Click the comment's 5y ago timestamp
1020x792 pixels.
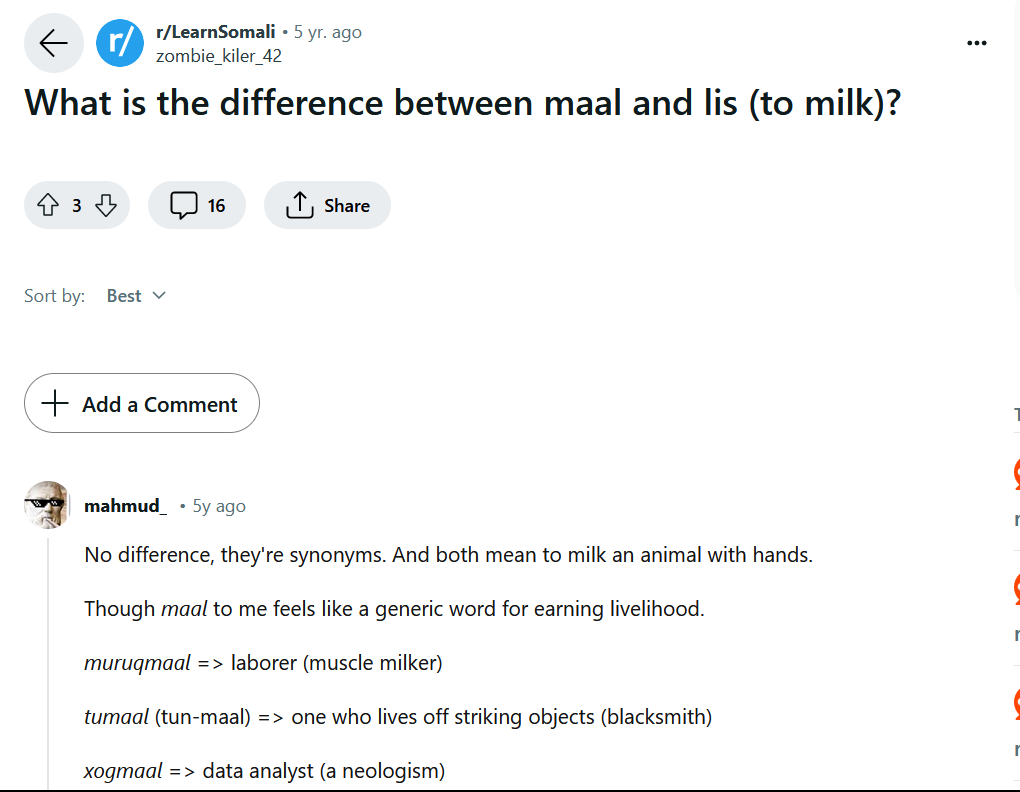(x=219, y=506)
